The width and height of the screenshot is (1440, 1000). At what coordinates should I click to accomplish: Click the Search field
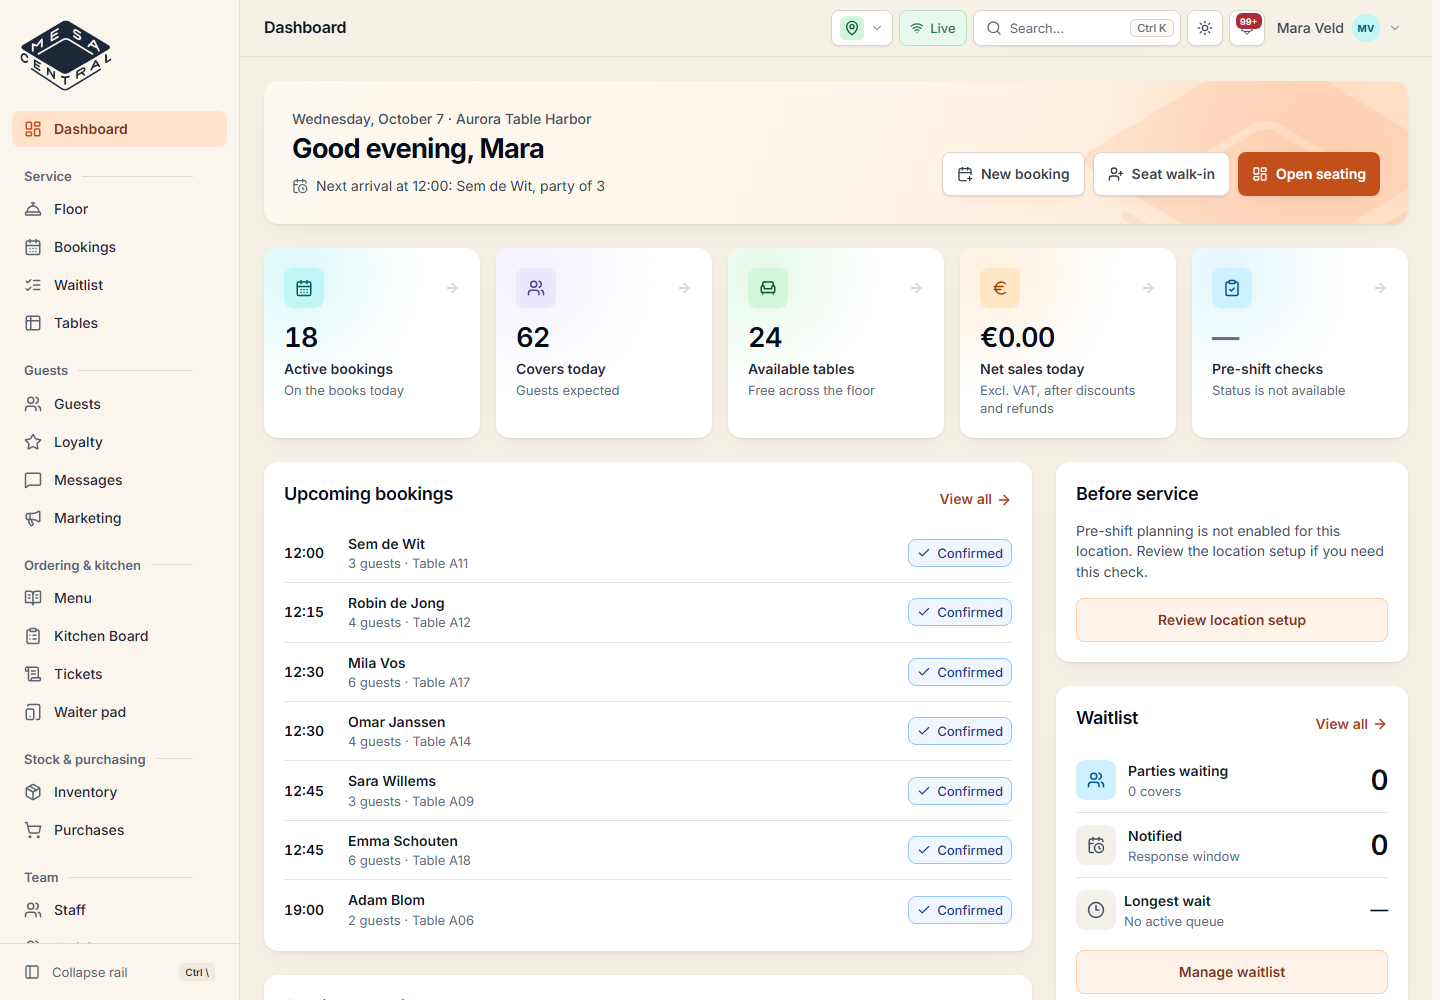(x=1077, y=28)
